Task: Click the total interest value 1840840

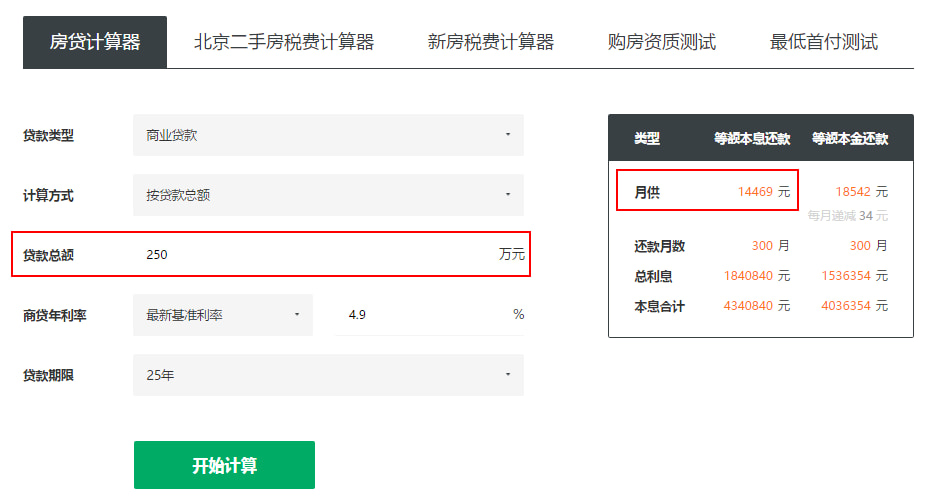Action: coord(748,276)
